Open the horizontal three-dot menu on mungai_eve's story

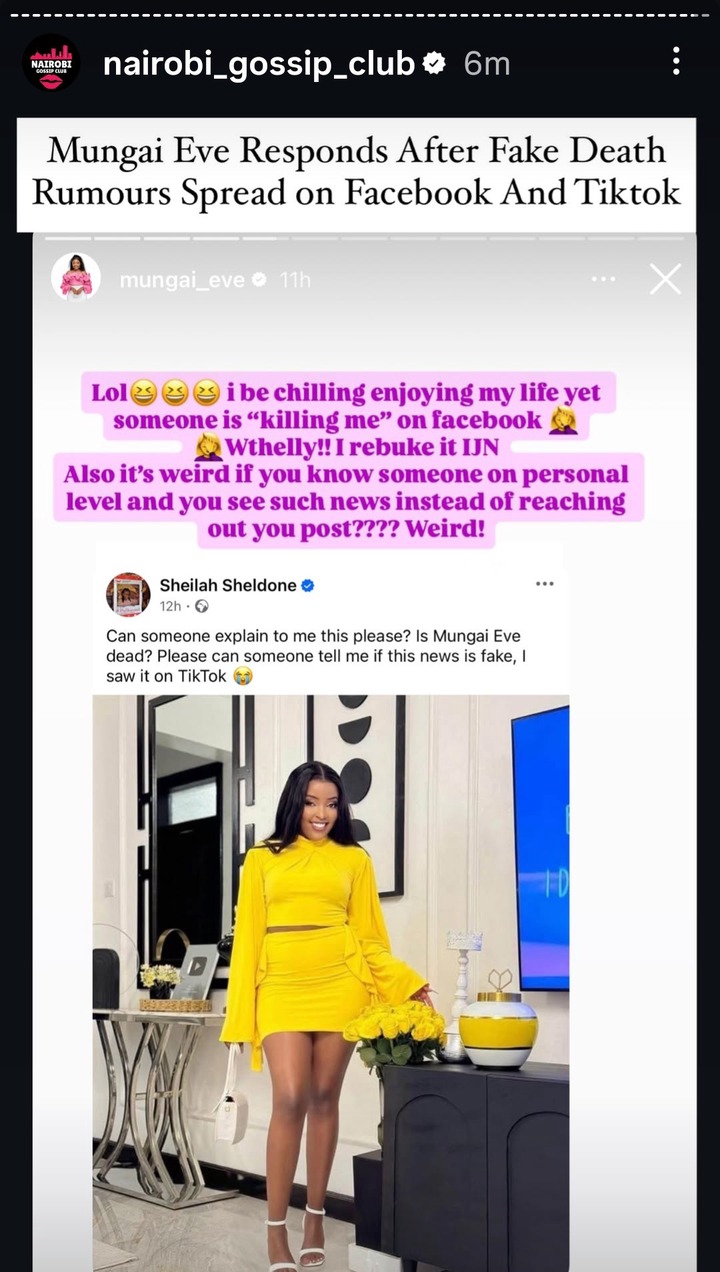tap(604, 279)
